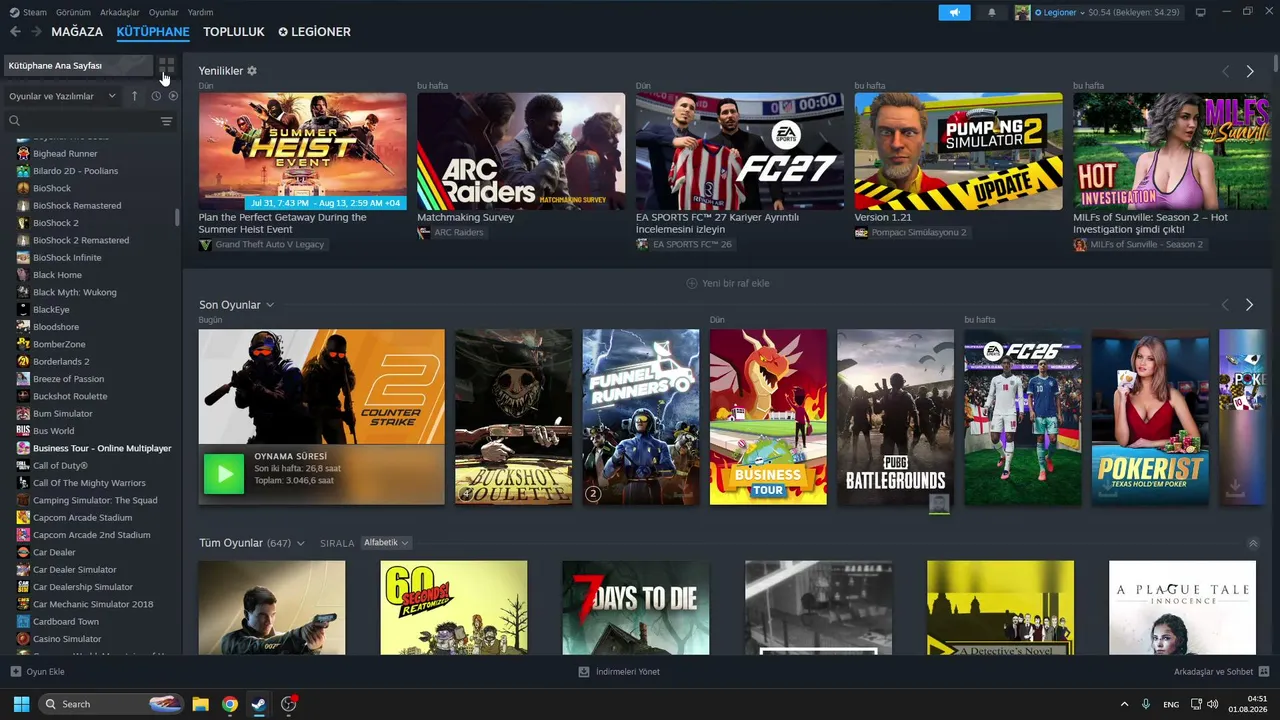Click Yeni bir raf ekle
The image size is (1280, 720).
728,283
